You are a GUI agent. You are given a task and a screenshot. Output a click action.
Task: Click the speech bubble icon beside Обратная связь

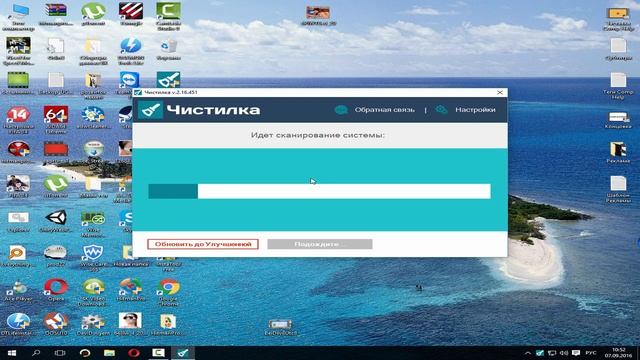coord(341,110)
